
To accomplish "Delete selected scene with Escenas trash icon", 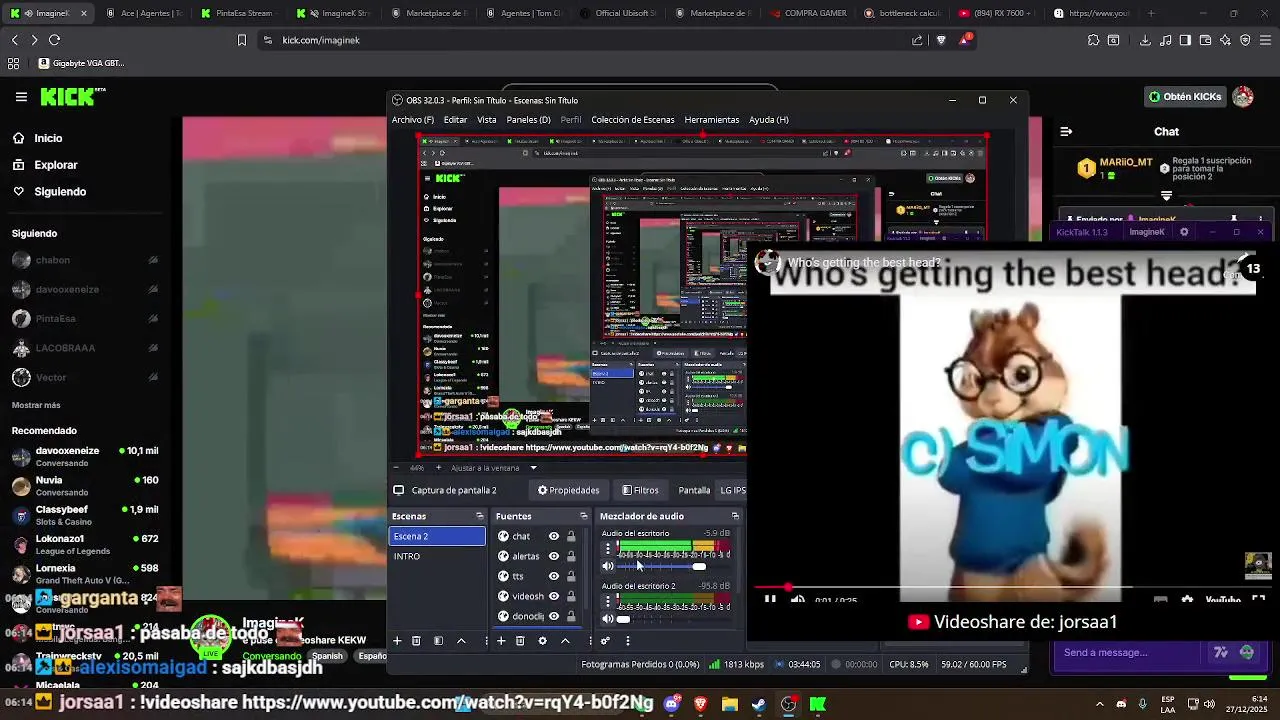I will tap(416, 641).
